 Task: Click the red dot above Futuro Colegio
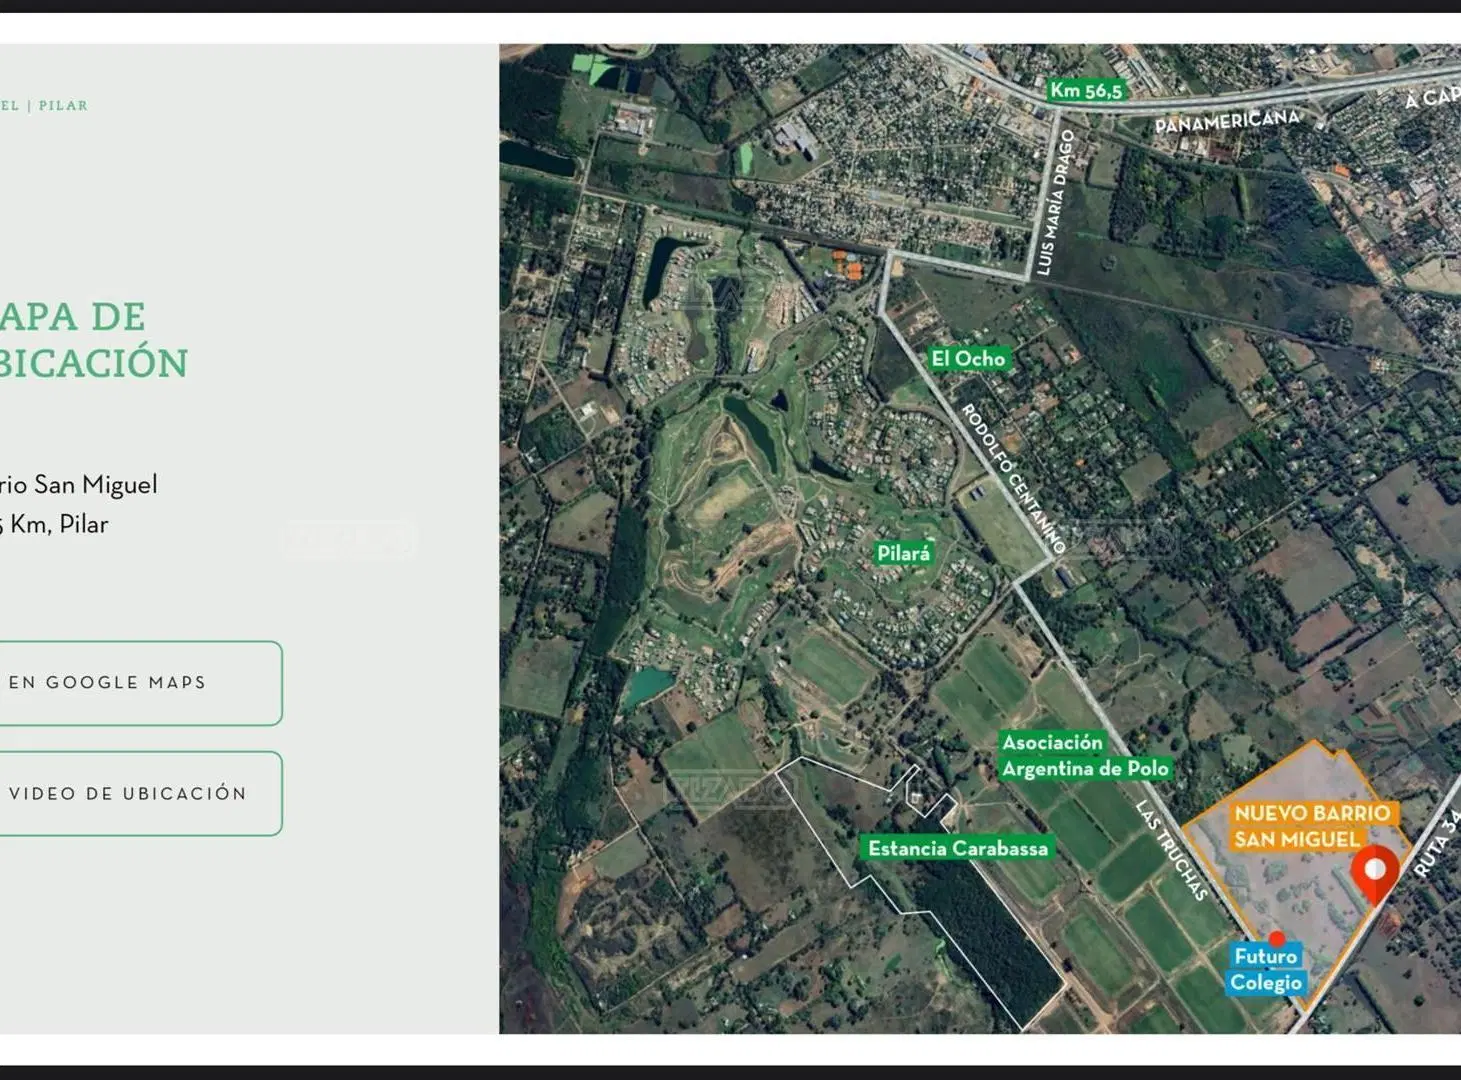tap(1277, 939)
